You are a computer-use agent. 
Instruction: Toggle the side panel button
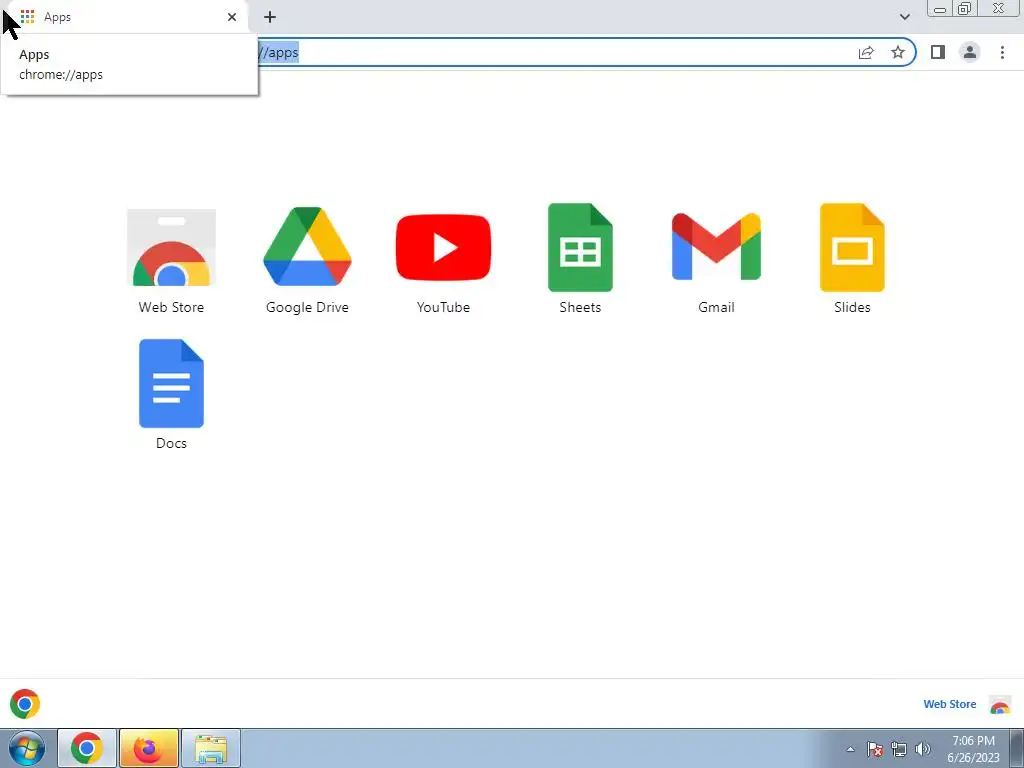(938, 52)
